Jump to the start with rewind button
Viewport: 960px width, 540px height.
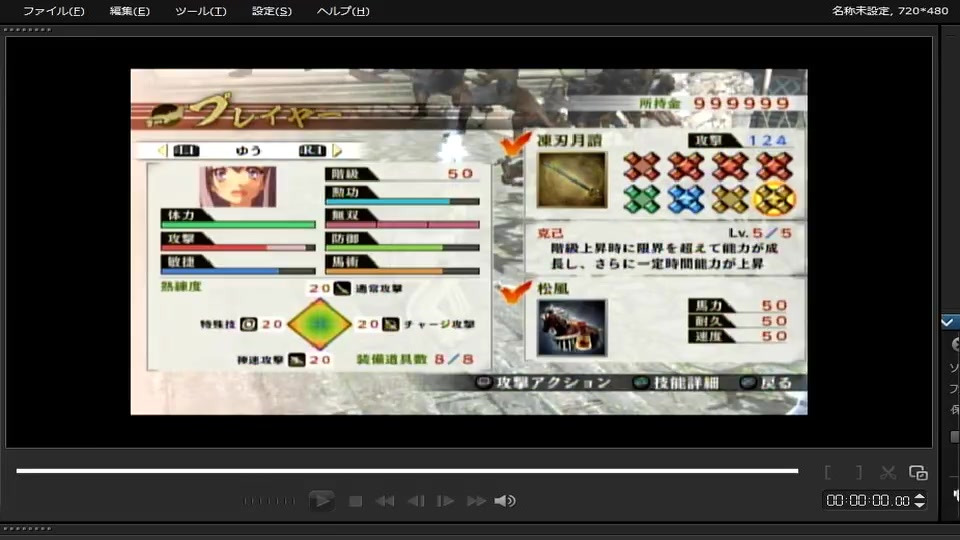(384, 501)
